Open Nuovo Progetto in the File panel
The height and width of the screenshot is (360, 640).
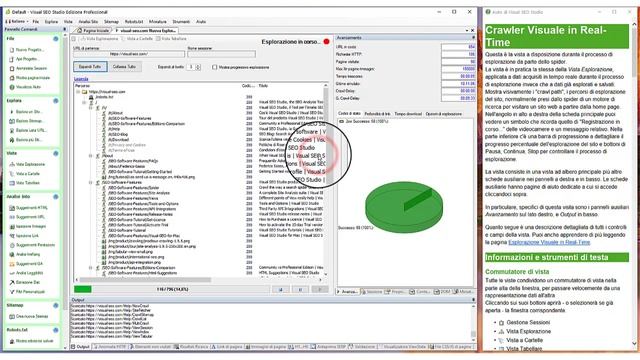click(x=29, y=50)
